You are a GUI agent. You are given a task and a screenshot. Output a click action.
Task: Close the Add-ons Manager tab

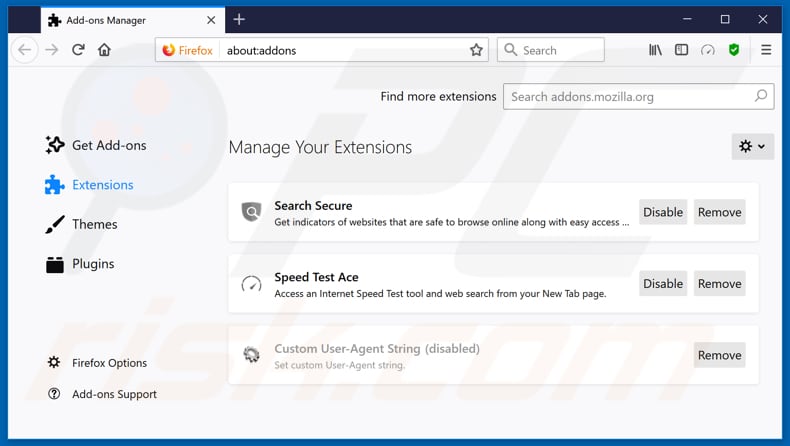211,20
